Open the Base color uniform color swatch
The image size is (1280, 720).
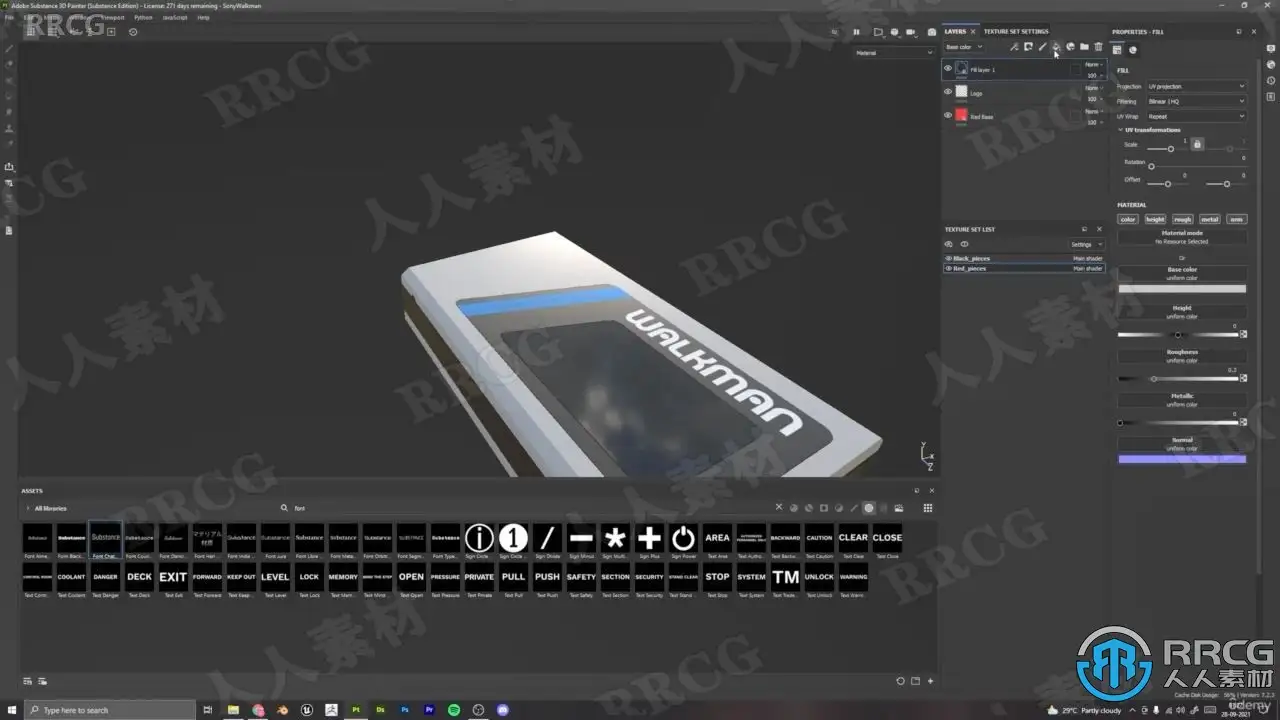pos(1182,289)
